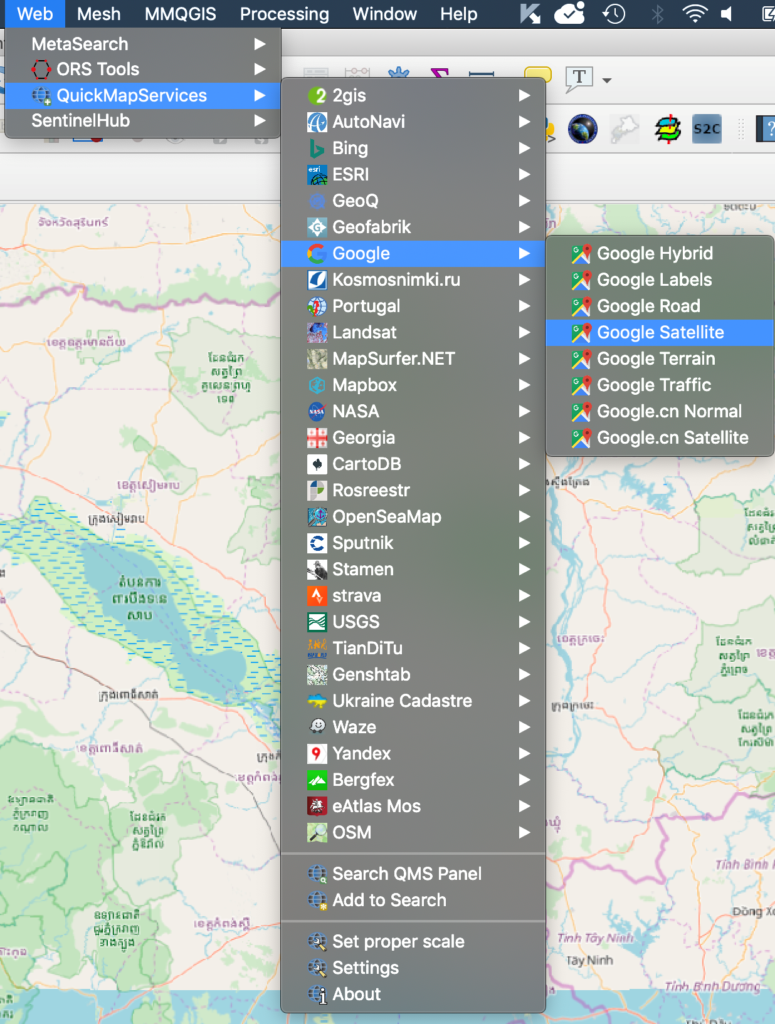Image resolution: width=775 pixels, height=1024 pixels.
Task: Click the Wi-Fi status icon
Action: [695, 14]
